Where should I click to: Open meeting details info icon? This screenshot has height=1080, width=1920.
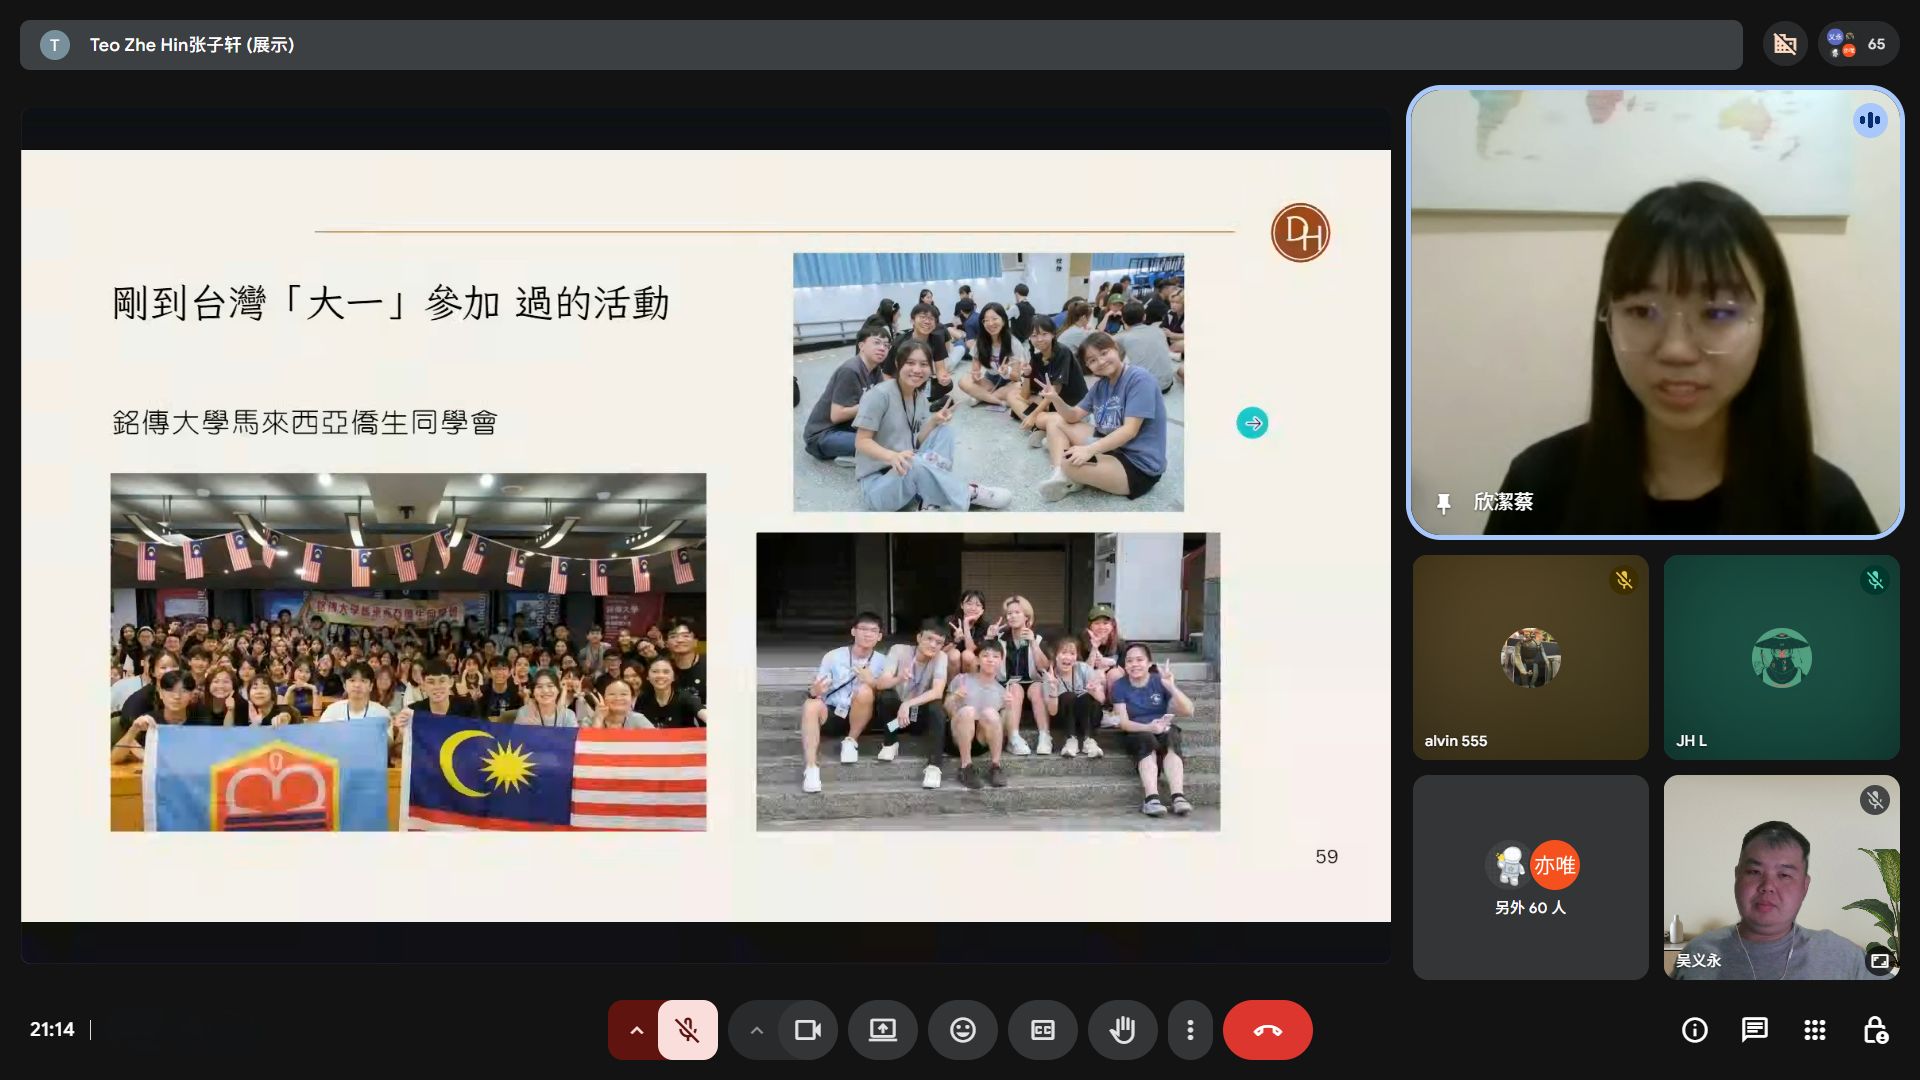[x=1694, y=1030]
